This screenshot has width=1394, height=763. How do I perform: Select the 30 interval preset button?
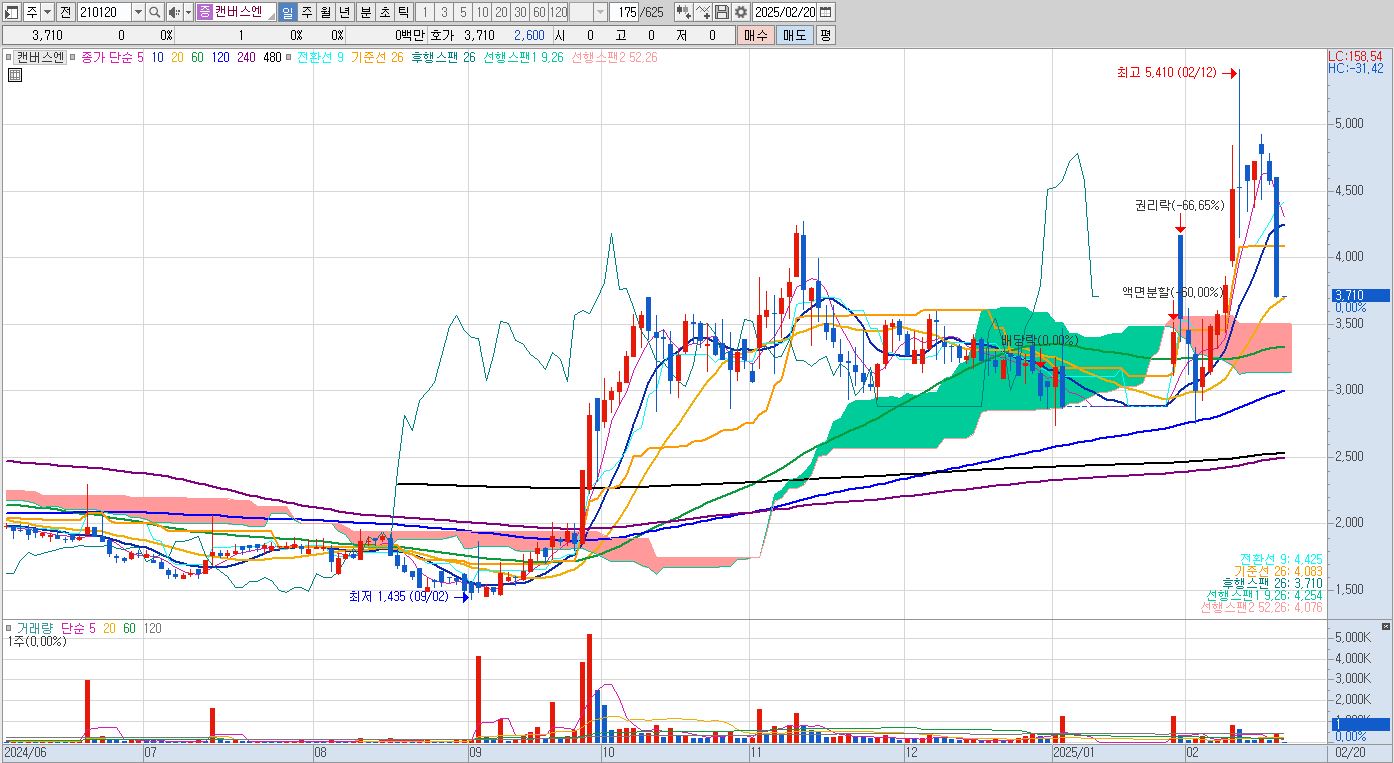coord(521,12)
